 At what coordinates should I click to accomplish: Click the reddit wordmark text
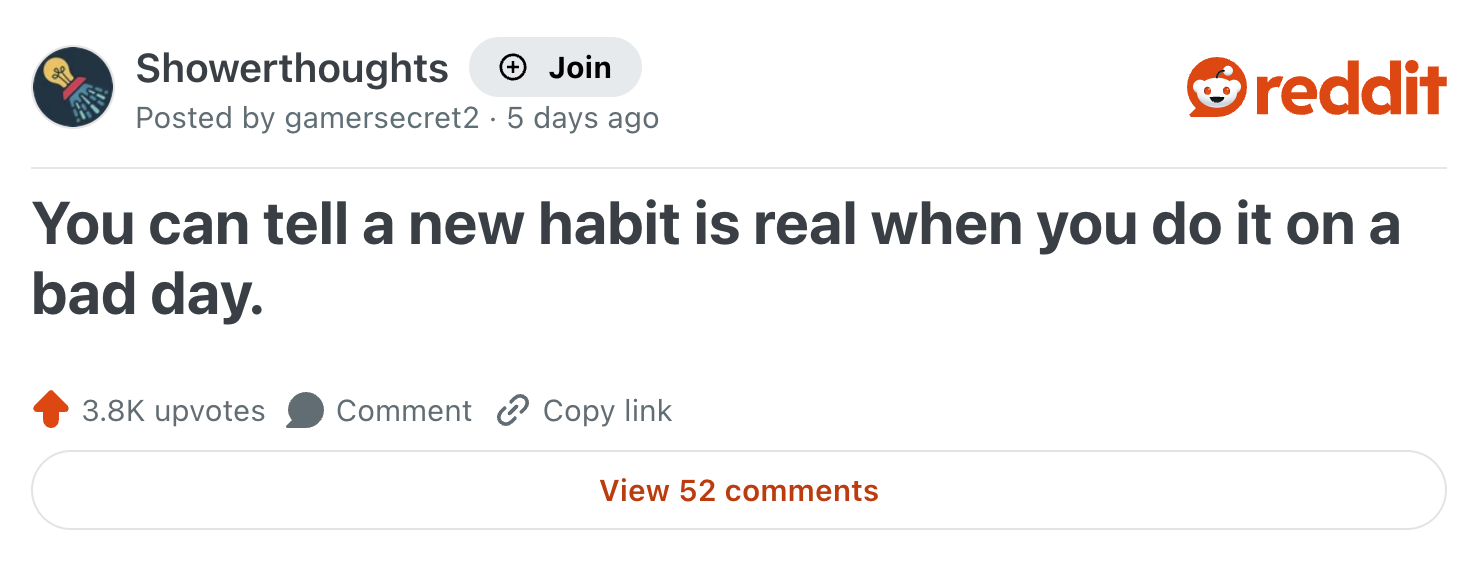1350,89
